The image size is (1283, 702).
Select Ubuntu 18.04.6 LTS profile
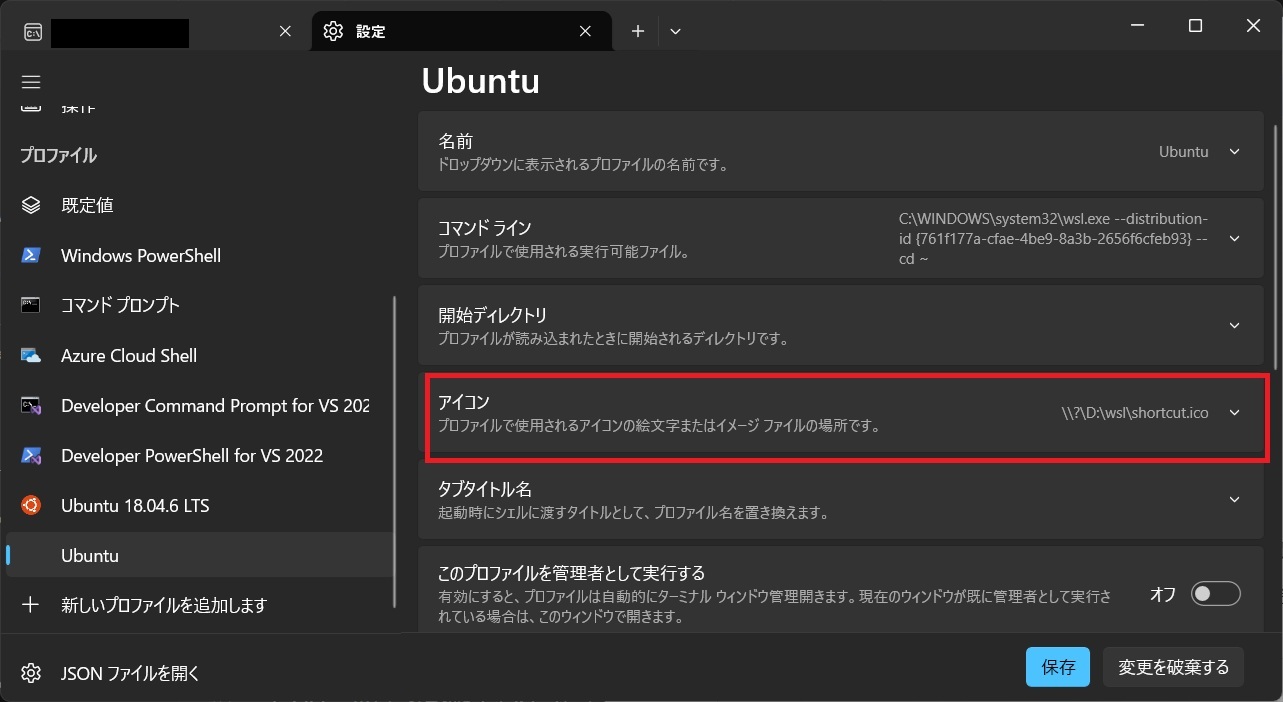(x=200, y=505)
